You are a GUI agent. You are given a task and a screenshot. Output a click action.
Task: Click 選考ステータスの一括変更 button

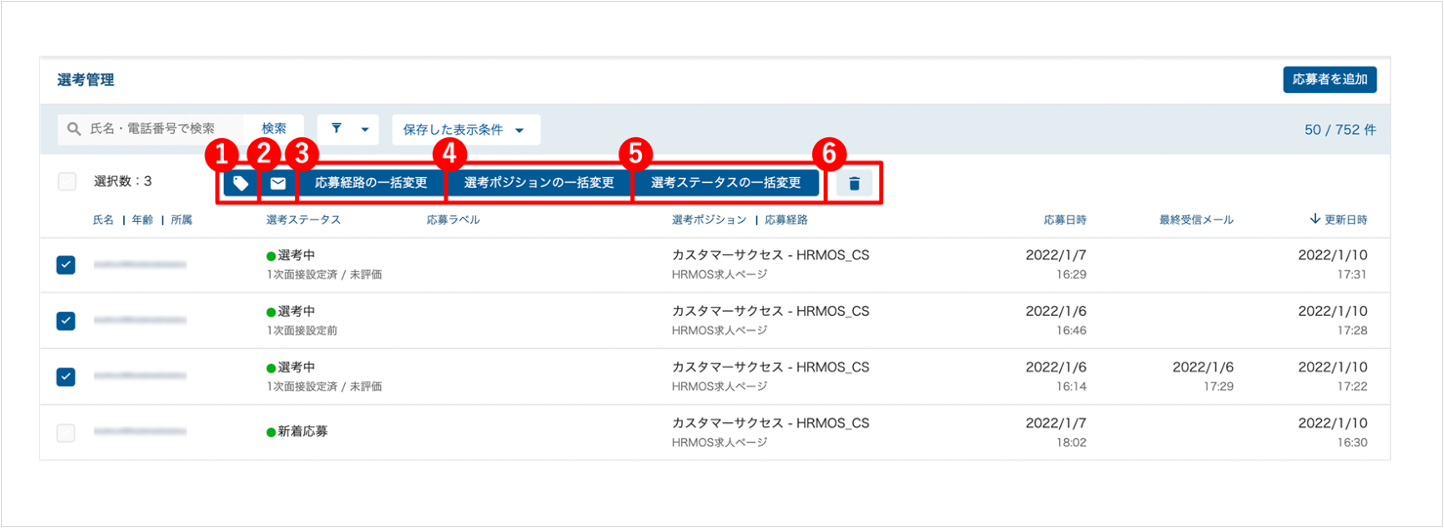point(726,183)
